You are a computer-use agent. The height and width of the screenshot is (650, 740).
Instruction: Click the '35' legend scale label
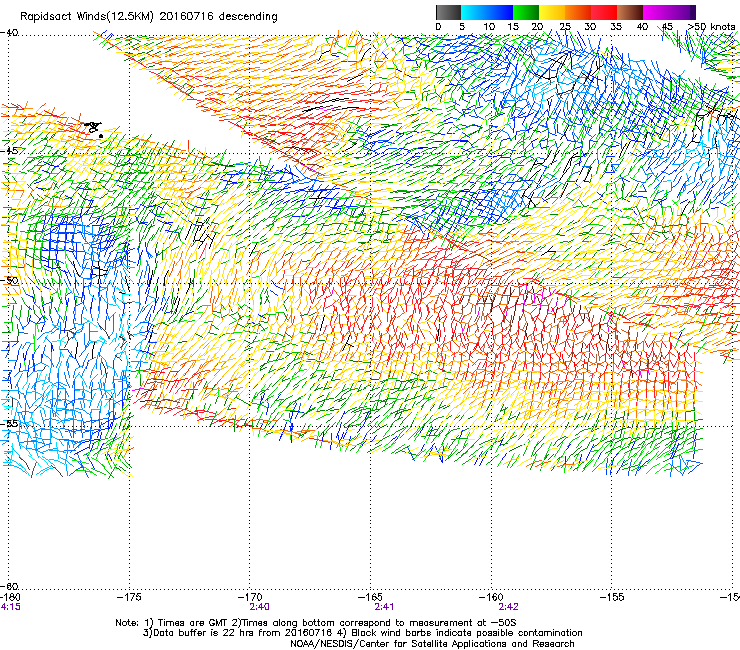(x=616, y=26)
